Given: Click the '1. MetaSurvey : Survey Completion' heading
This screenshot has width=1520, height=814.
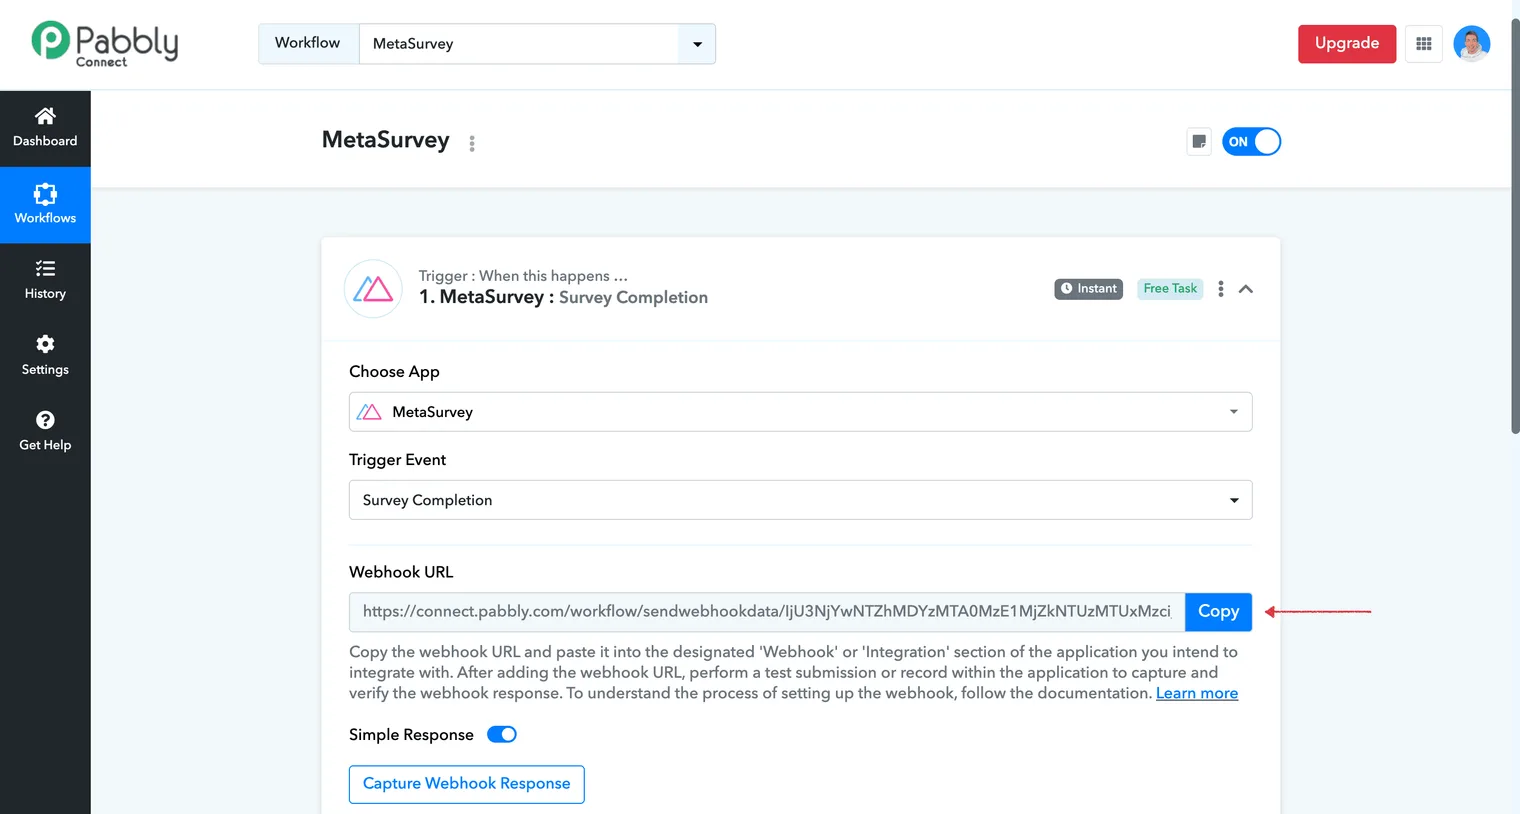Looking at the screenshot, I should 563,297.
